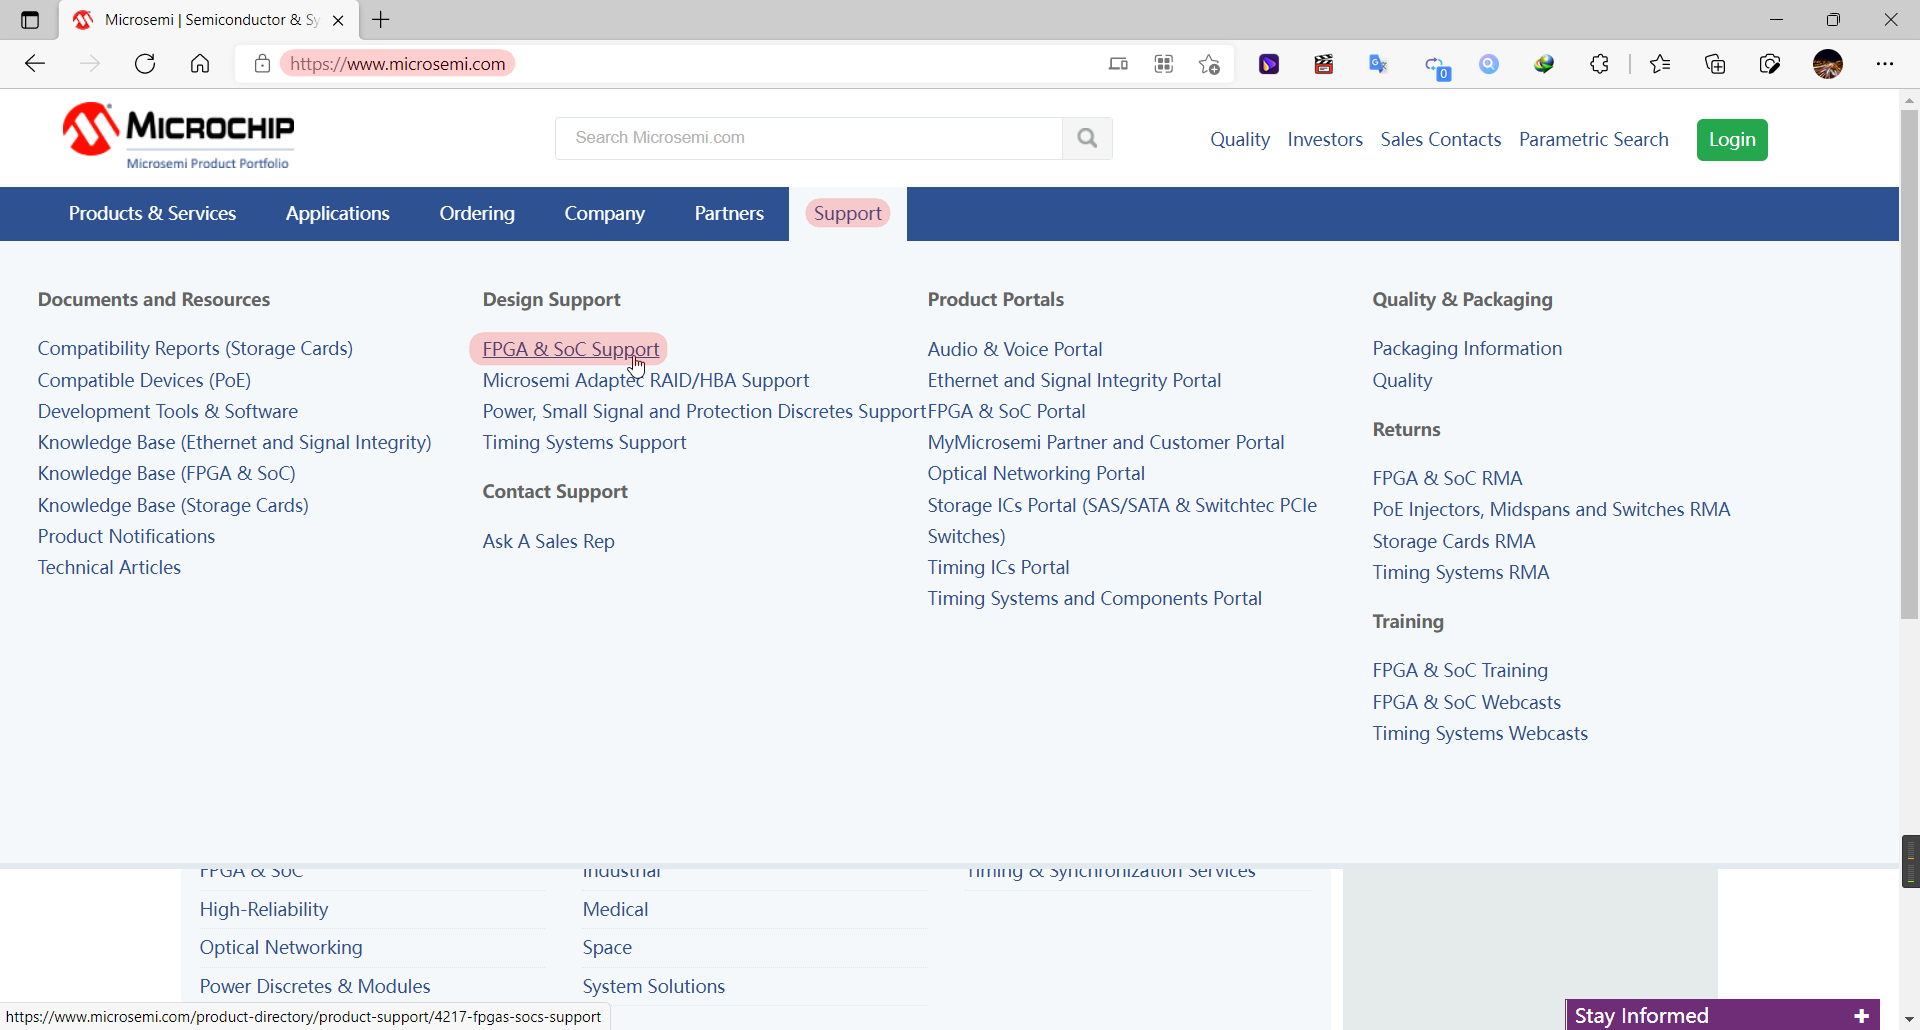Open Packaging Information link
Screen dimensions: 1920x1030
tap(1467, 348)
